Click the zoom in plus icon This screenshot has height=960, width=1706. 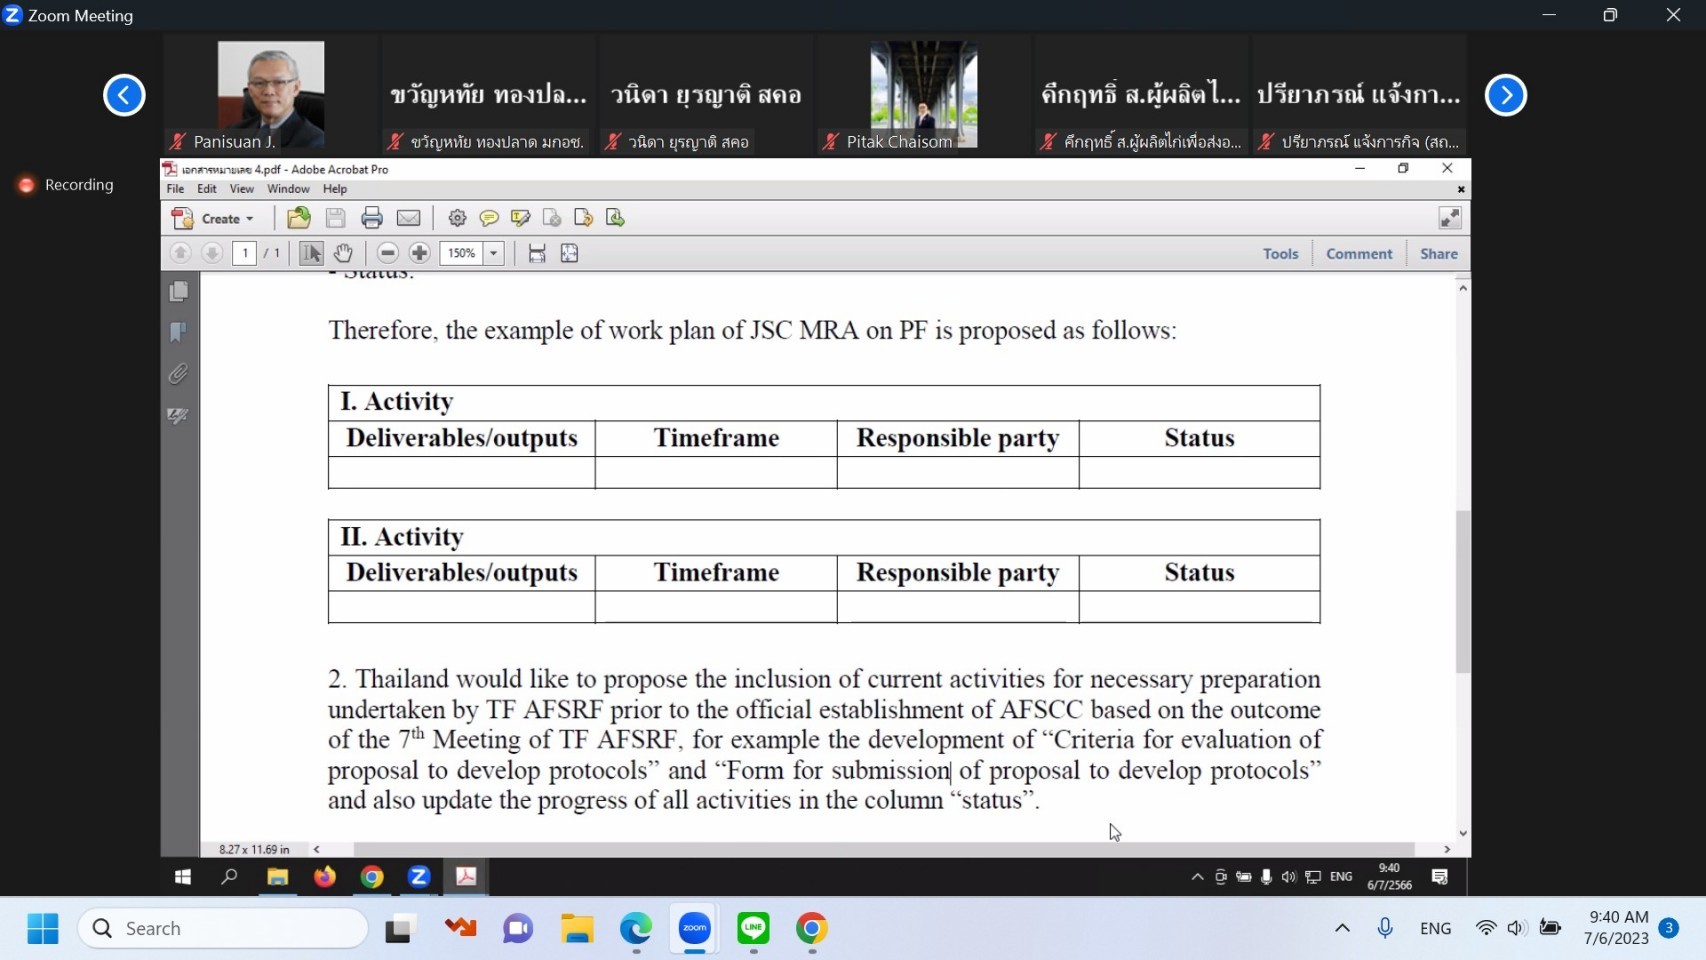(x=420, y=253)
